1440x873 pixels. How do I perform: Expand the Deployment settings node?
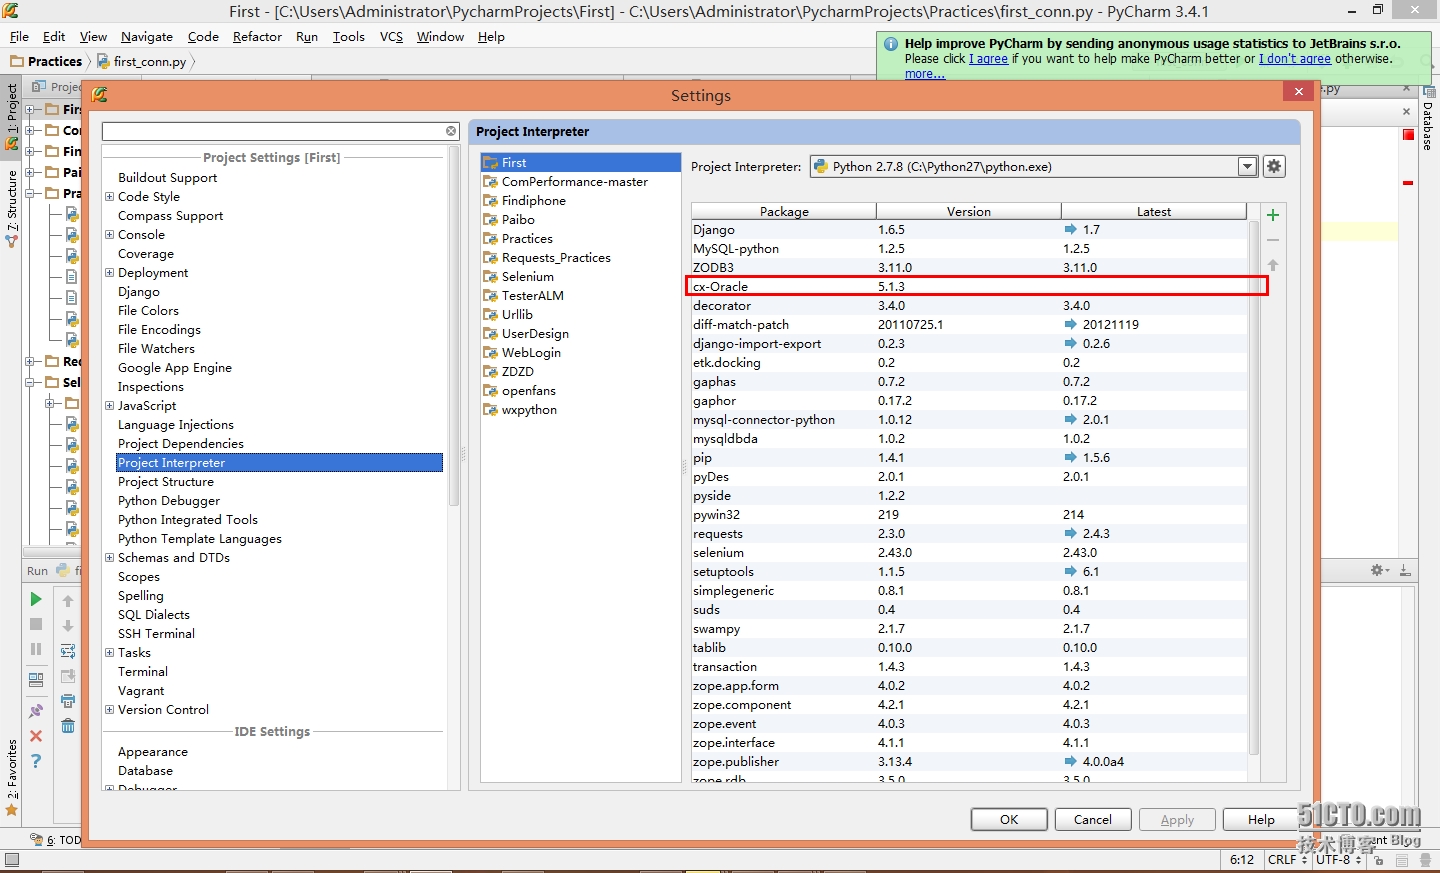[109, 273]
